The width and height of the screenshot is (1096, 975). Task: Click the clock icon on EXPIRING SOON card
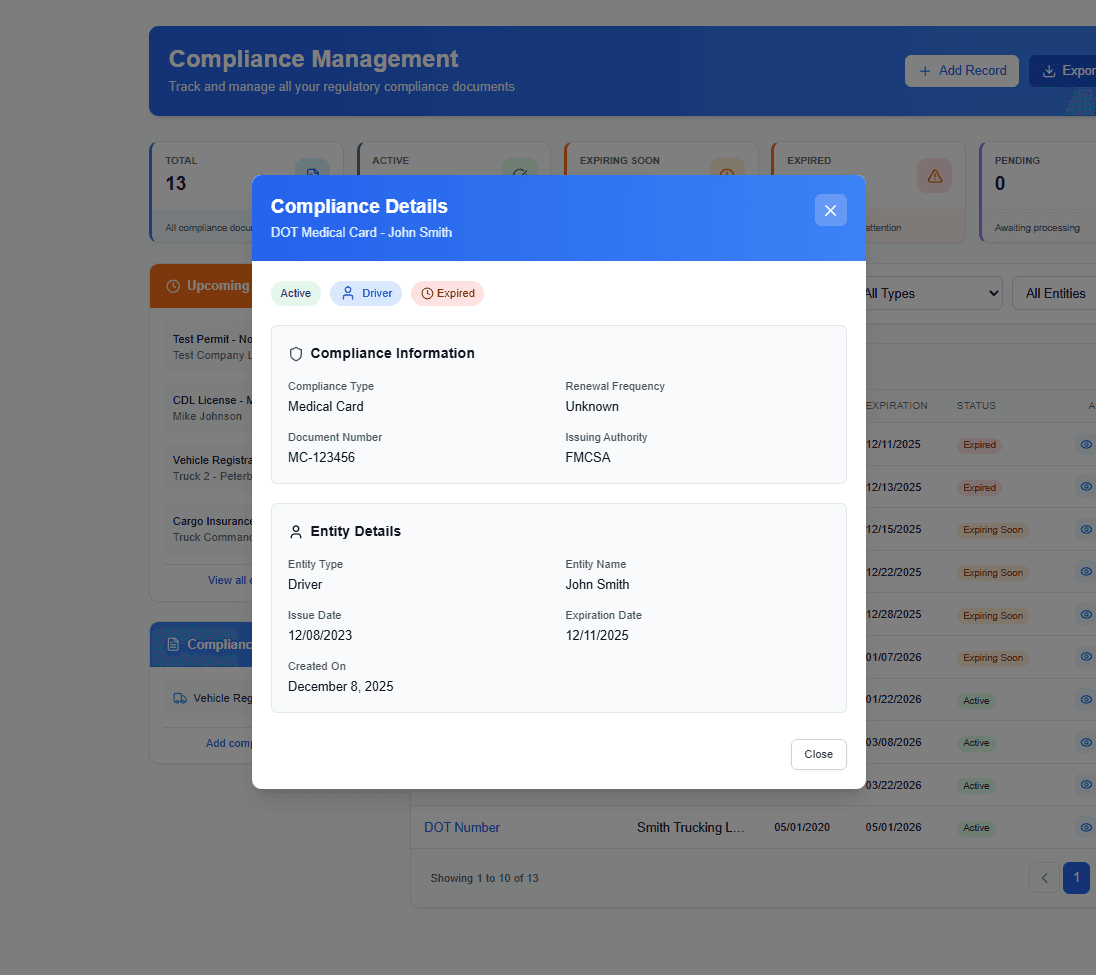(x=727, y=173)
